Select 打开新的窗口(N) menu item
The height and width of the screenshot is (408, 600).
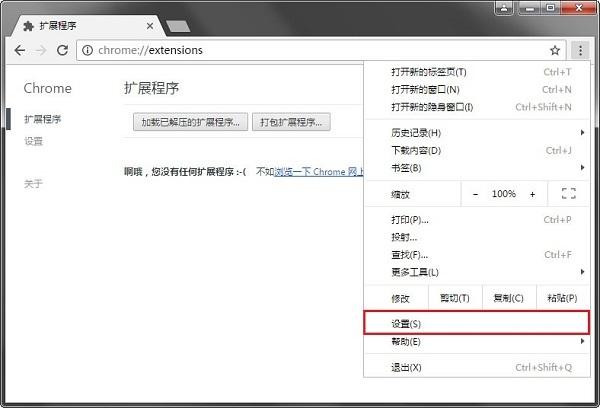click(x=476, y=90)
